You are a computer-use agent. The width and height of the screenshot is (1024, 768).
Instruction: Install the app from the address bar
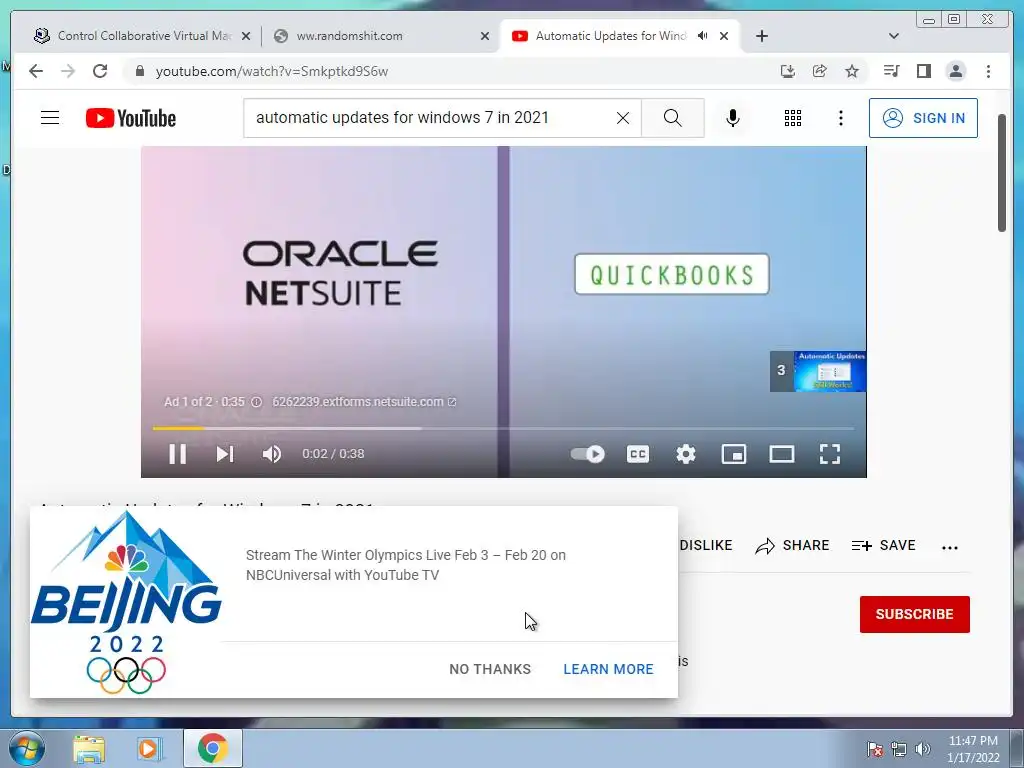coord(788,71)
